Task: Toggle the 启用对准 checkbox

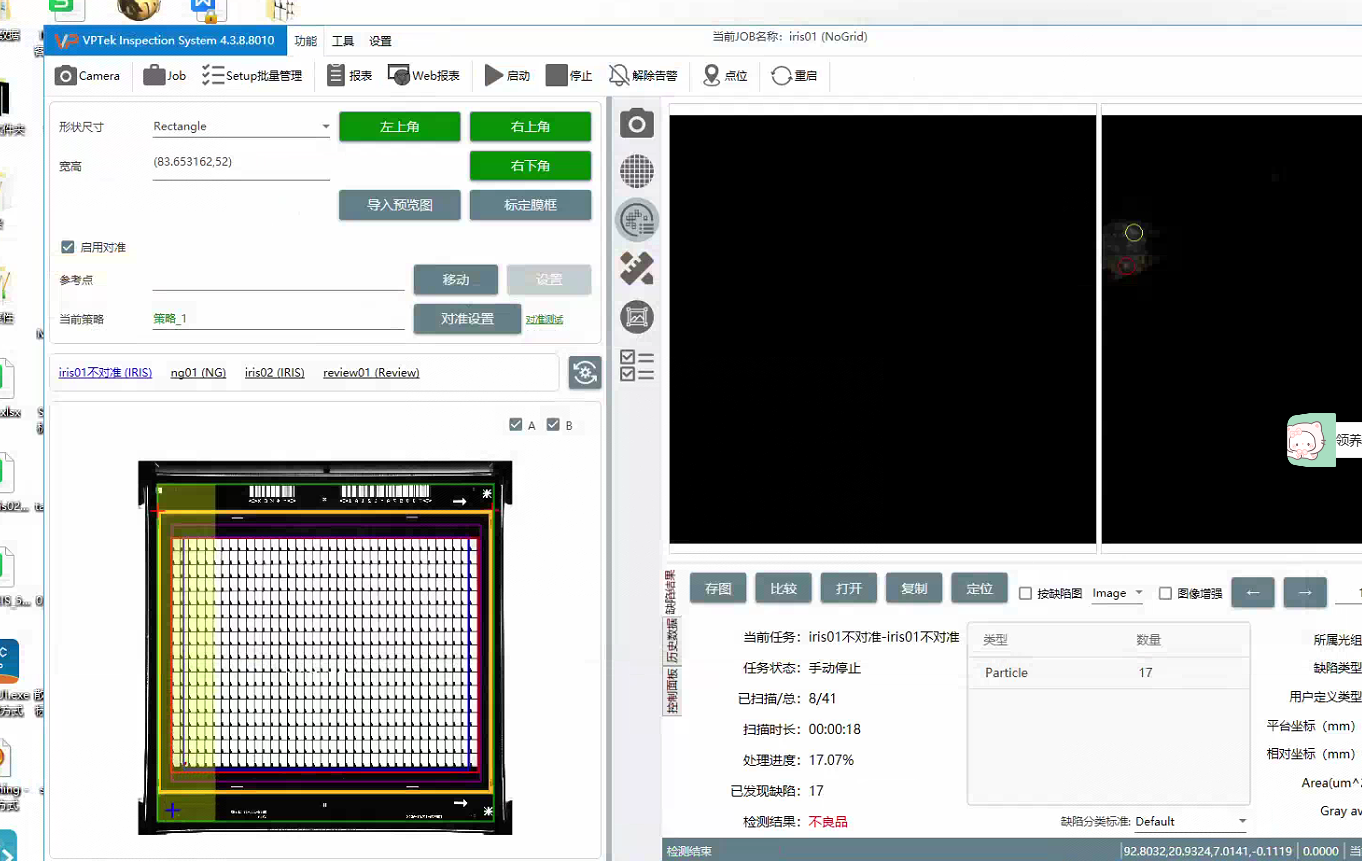Action: pos(68,247)
